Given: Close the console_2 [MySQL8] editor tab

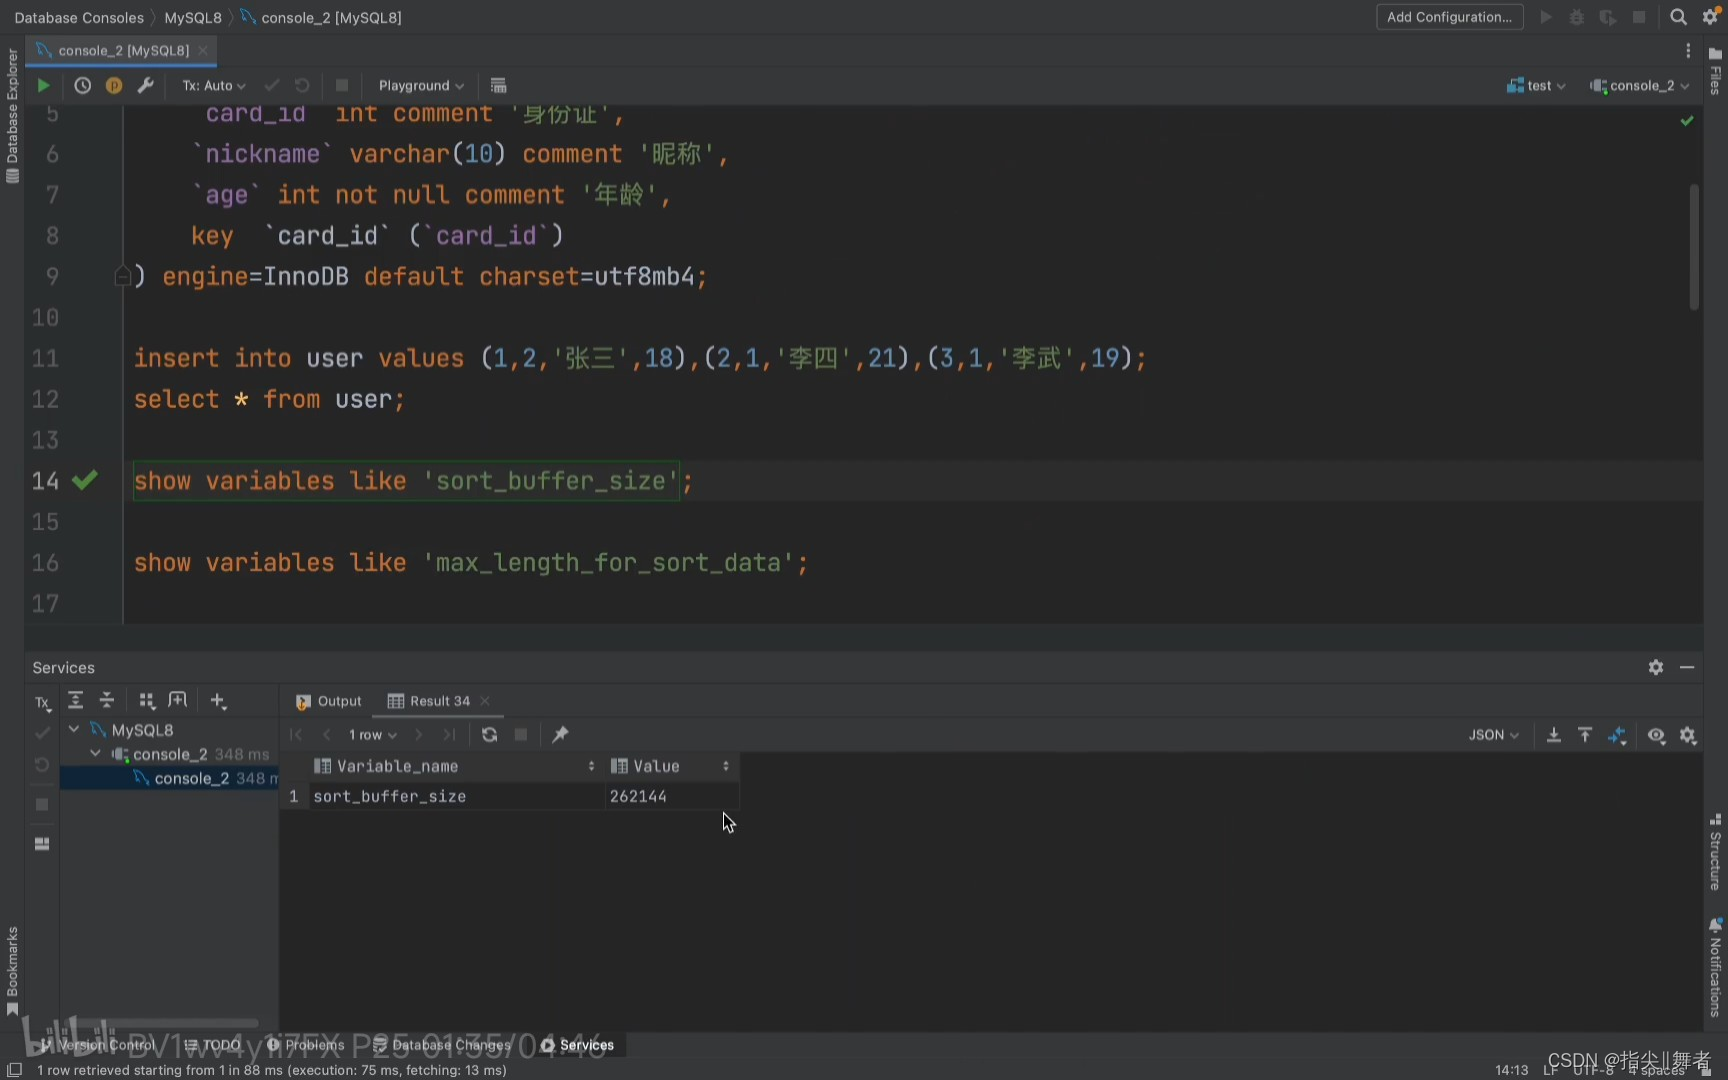Looking at the screenshot, I should pyautogui.click(x=203, y=50).
